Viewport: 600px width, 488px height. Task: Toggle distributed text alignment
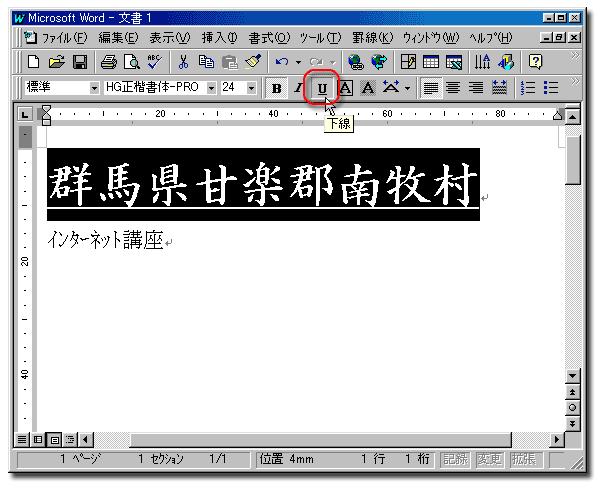(x=500, y=88)
